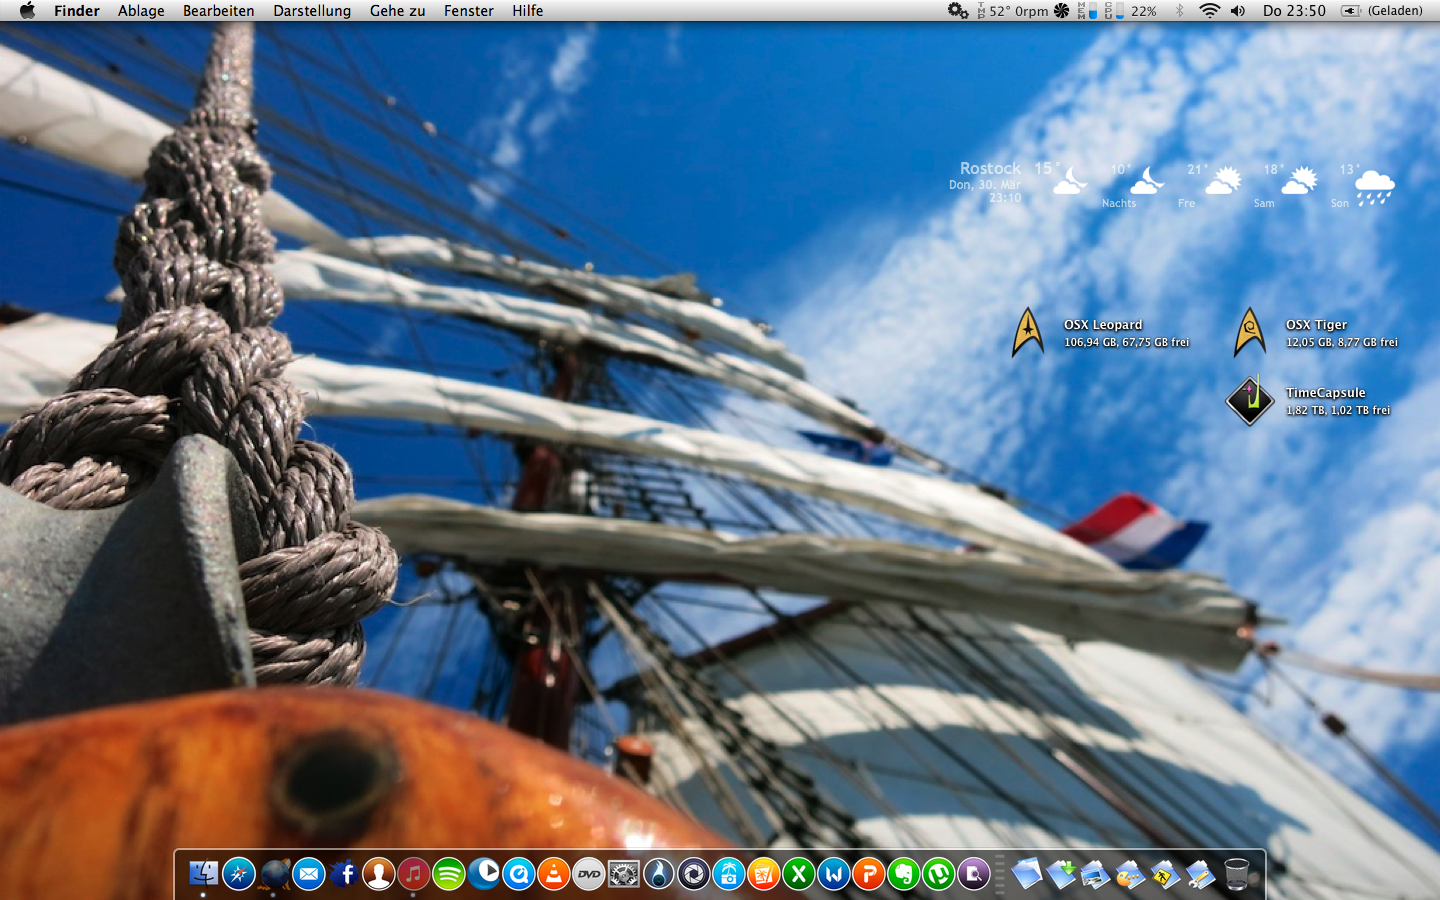The width and height of the screenshot is (1440, 900).
Task: Open the Hilfe menu
Action: [528, 11]
